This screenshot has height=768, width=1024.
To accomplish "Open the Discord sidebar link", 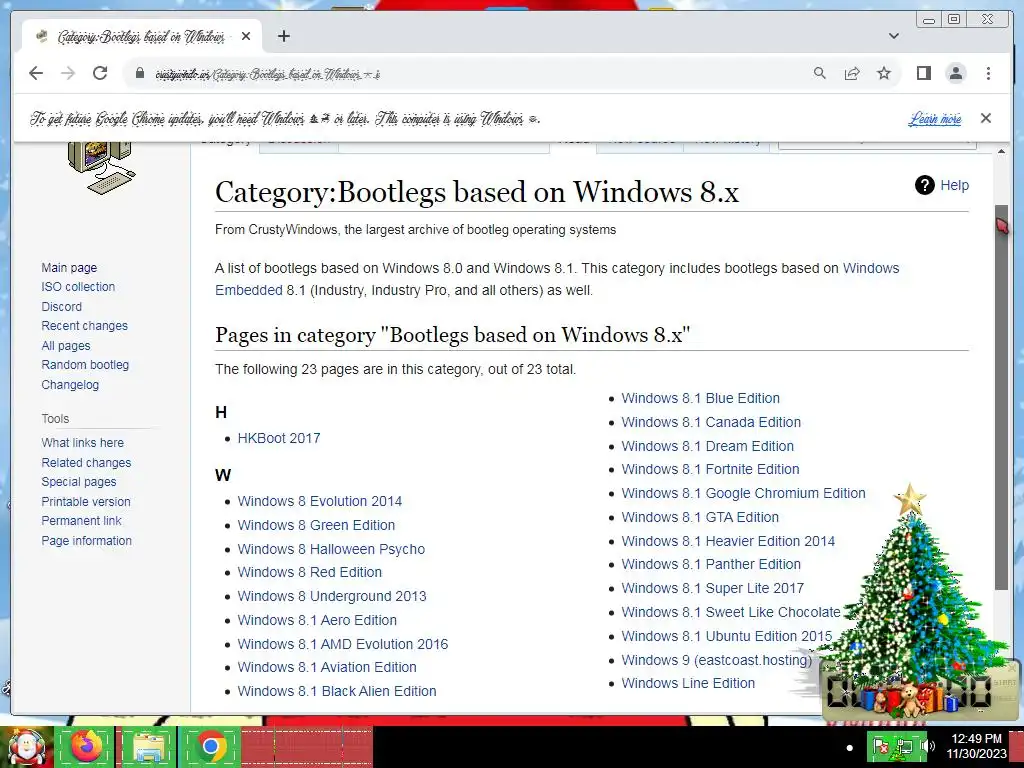I will pyautogui.click(x=61, y=306).
